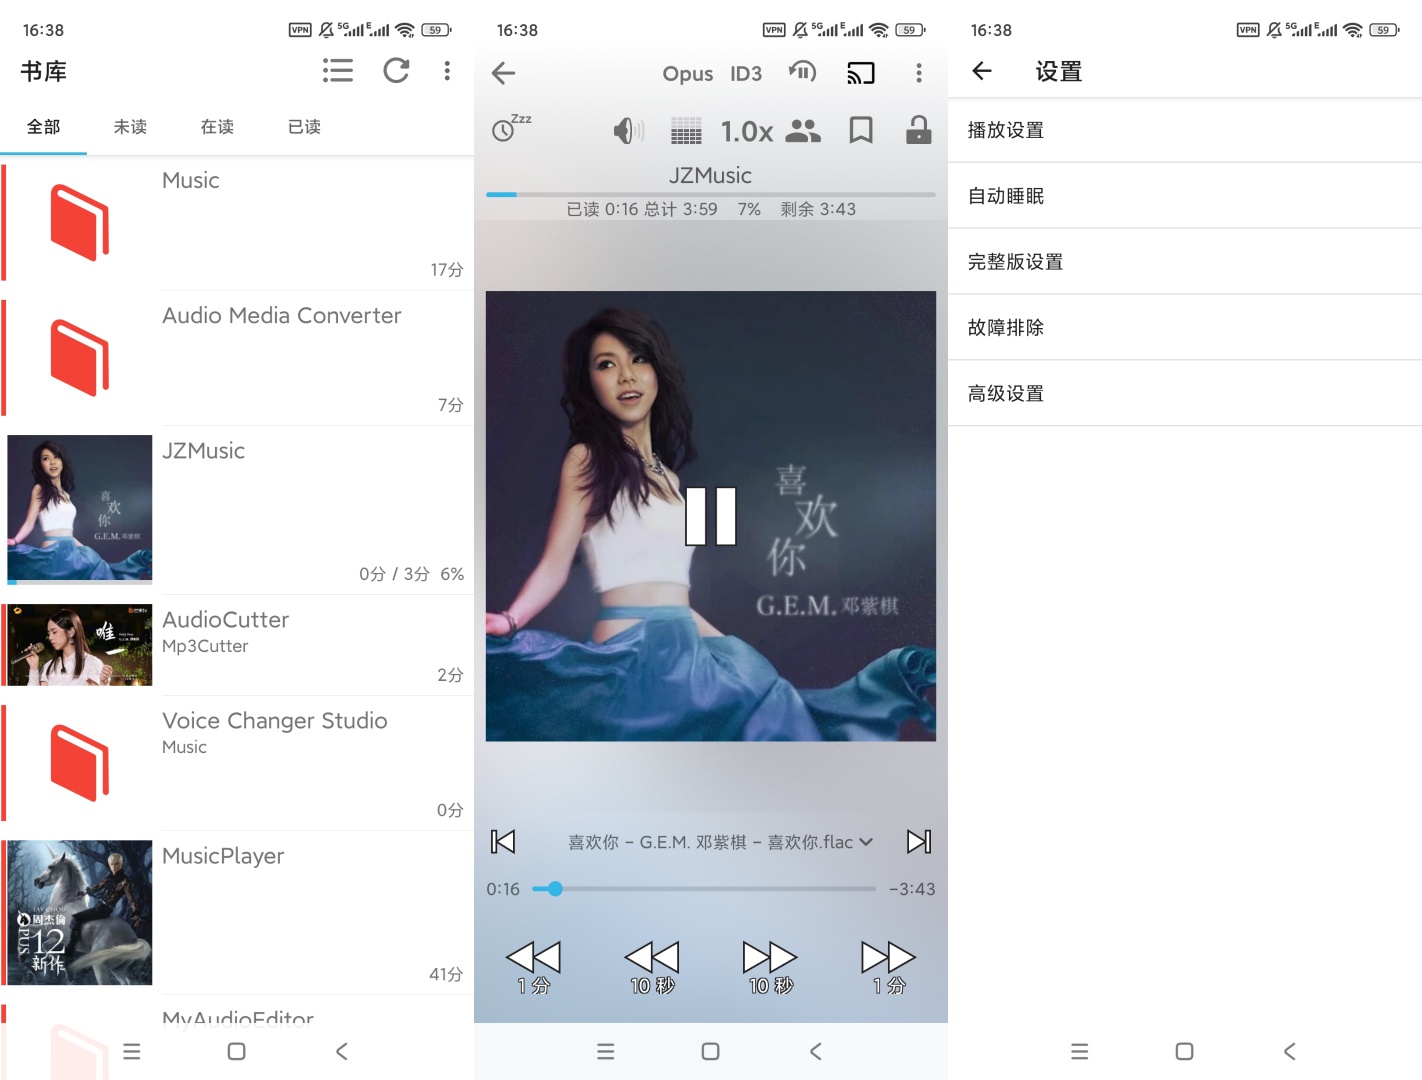The width and height of the screenshot is (1422, 1080).
Task: Click the red book icon for Music
Action: tap(80, 222)
